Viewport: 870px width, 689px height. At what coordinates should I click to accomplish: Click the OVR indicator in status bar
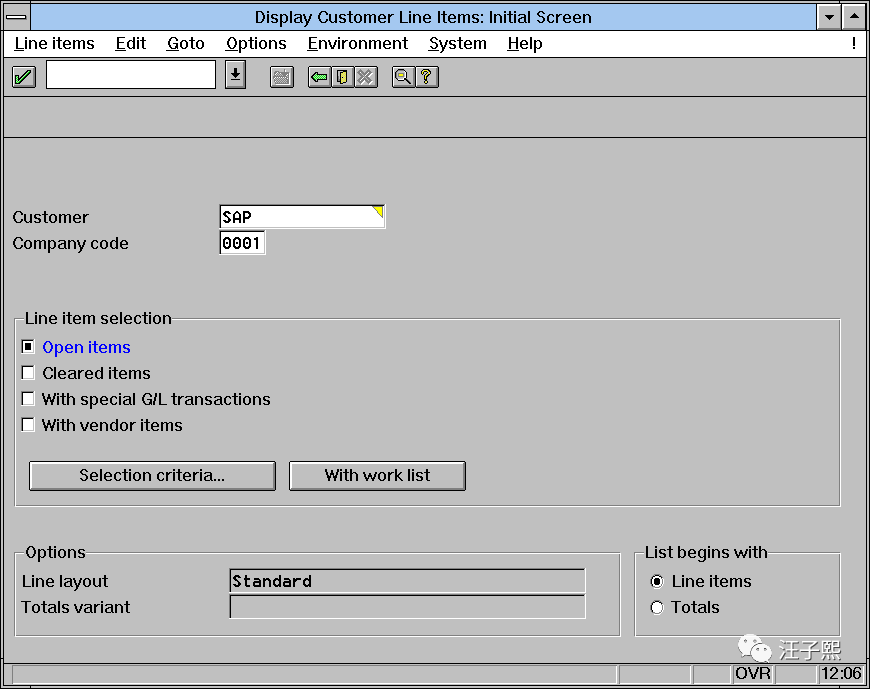pyautogui.click(x=752, y=673)
